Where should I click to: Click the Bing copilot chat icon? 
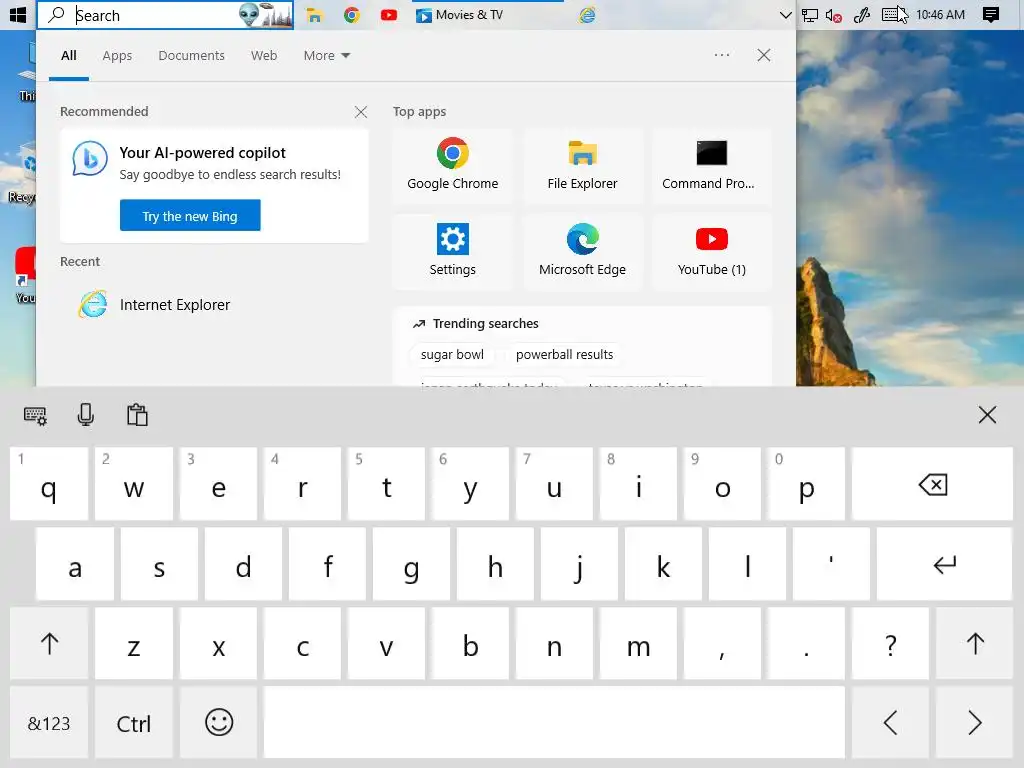[x=89, y=158]
